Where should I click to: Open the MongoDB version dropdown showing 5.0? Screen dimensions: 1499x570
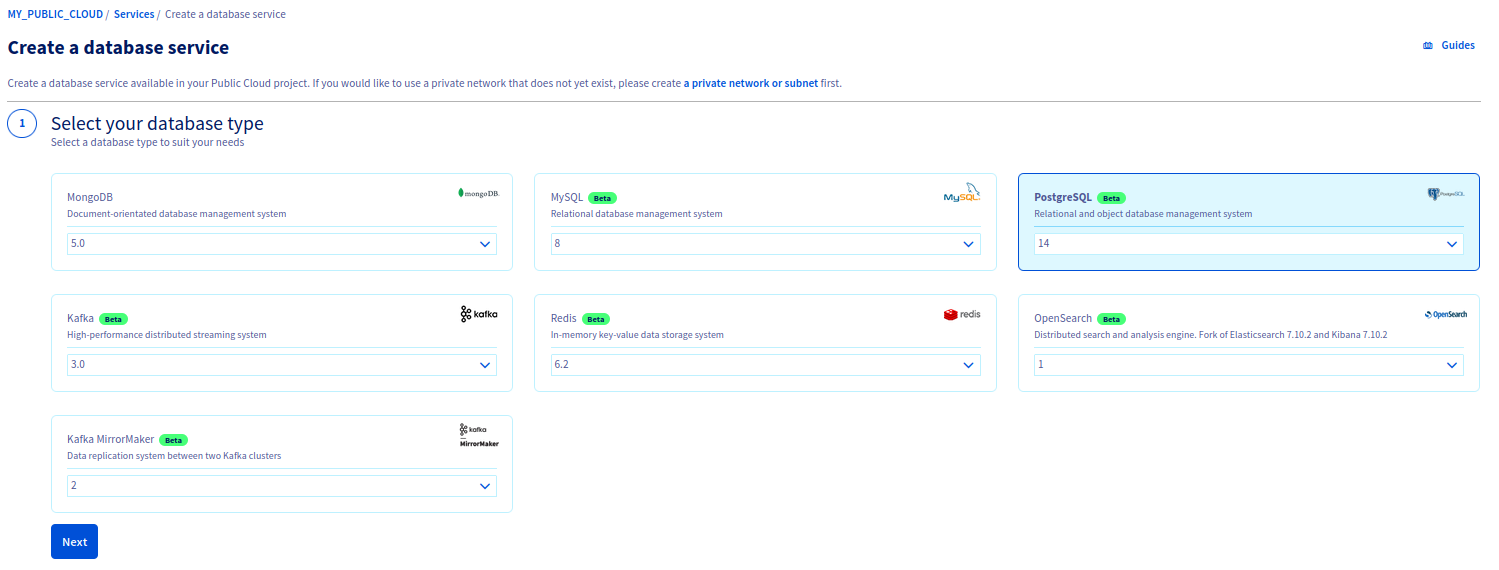pyautogui.click(x=282, y=244)
